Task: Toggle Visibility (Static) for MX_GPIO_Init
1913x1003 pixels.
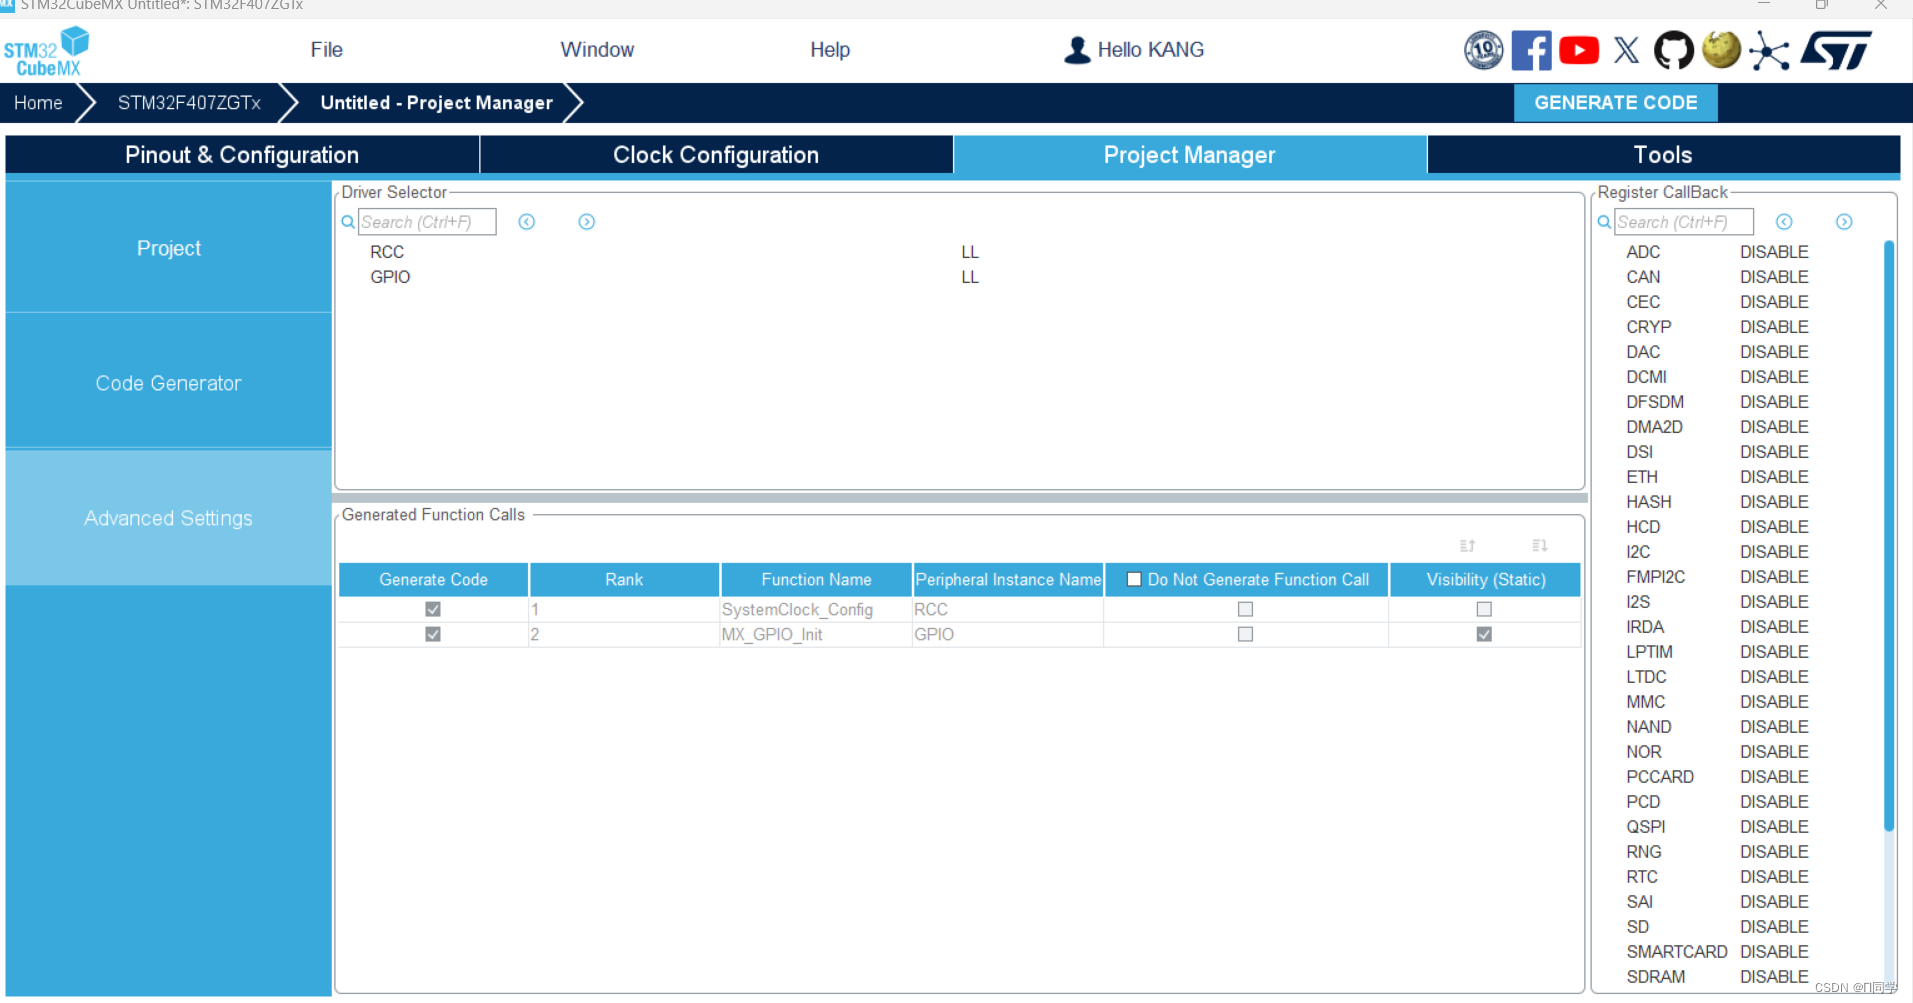Action: [1484, 634]
